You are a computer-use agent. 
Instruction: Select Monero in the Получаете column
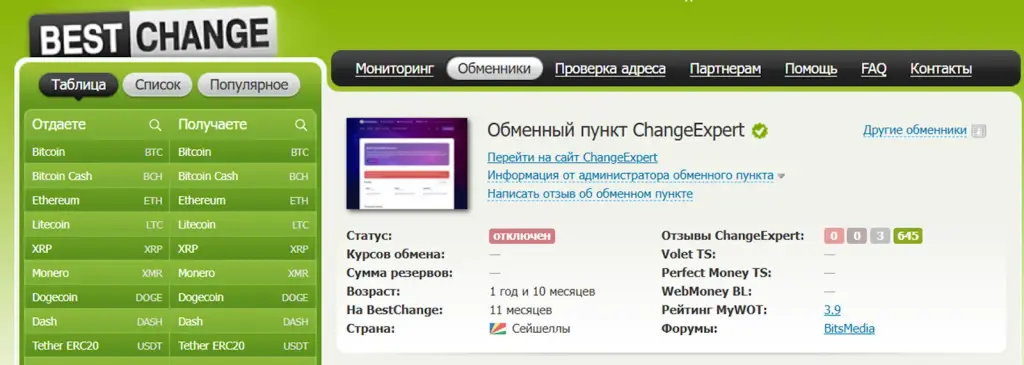tap(243, 273)
